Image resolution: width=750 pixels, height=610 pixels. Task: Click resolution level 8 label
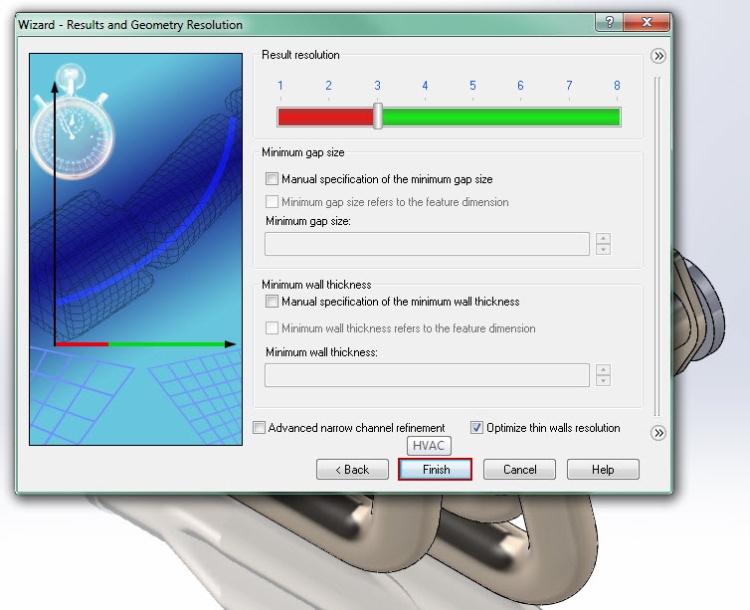(617, 86)
